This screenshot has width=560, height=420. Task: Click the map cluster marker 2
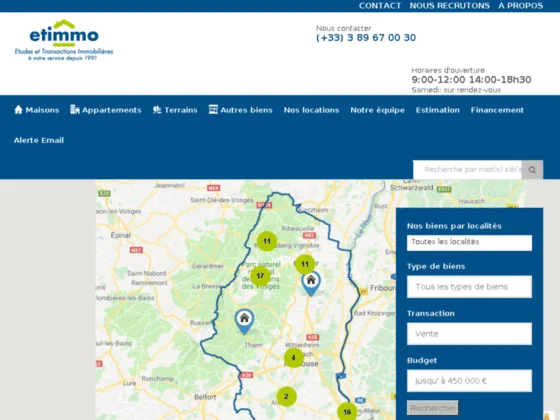(286, 396)
